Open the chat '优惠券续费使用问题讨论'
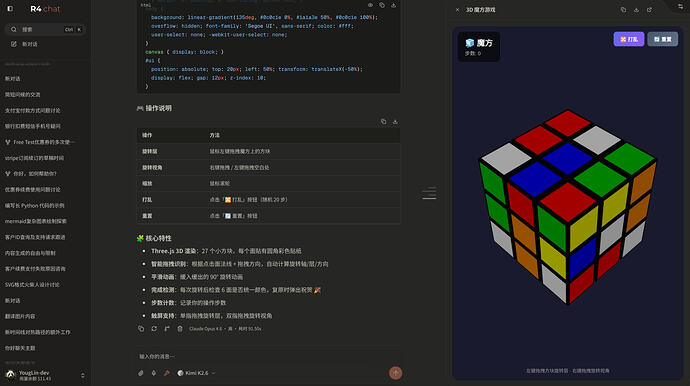The height and width of the screenshot is (386, 690). [x=33, y=190]
